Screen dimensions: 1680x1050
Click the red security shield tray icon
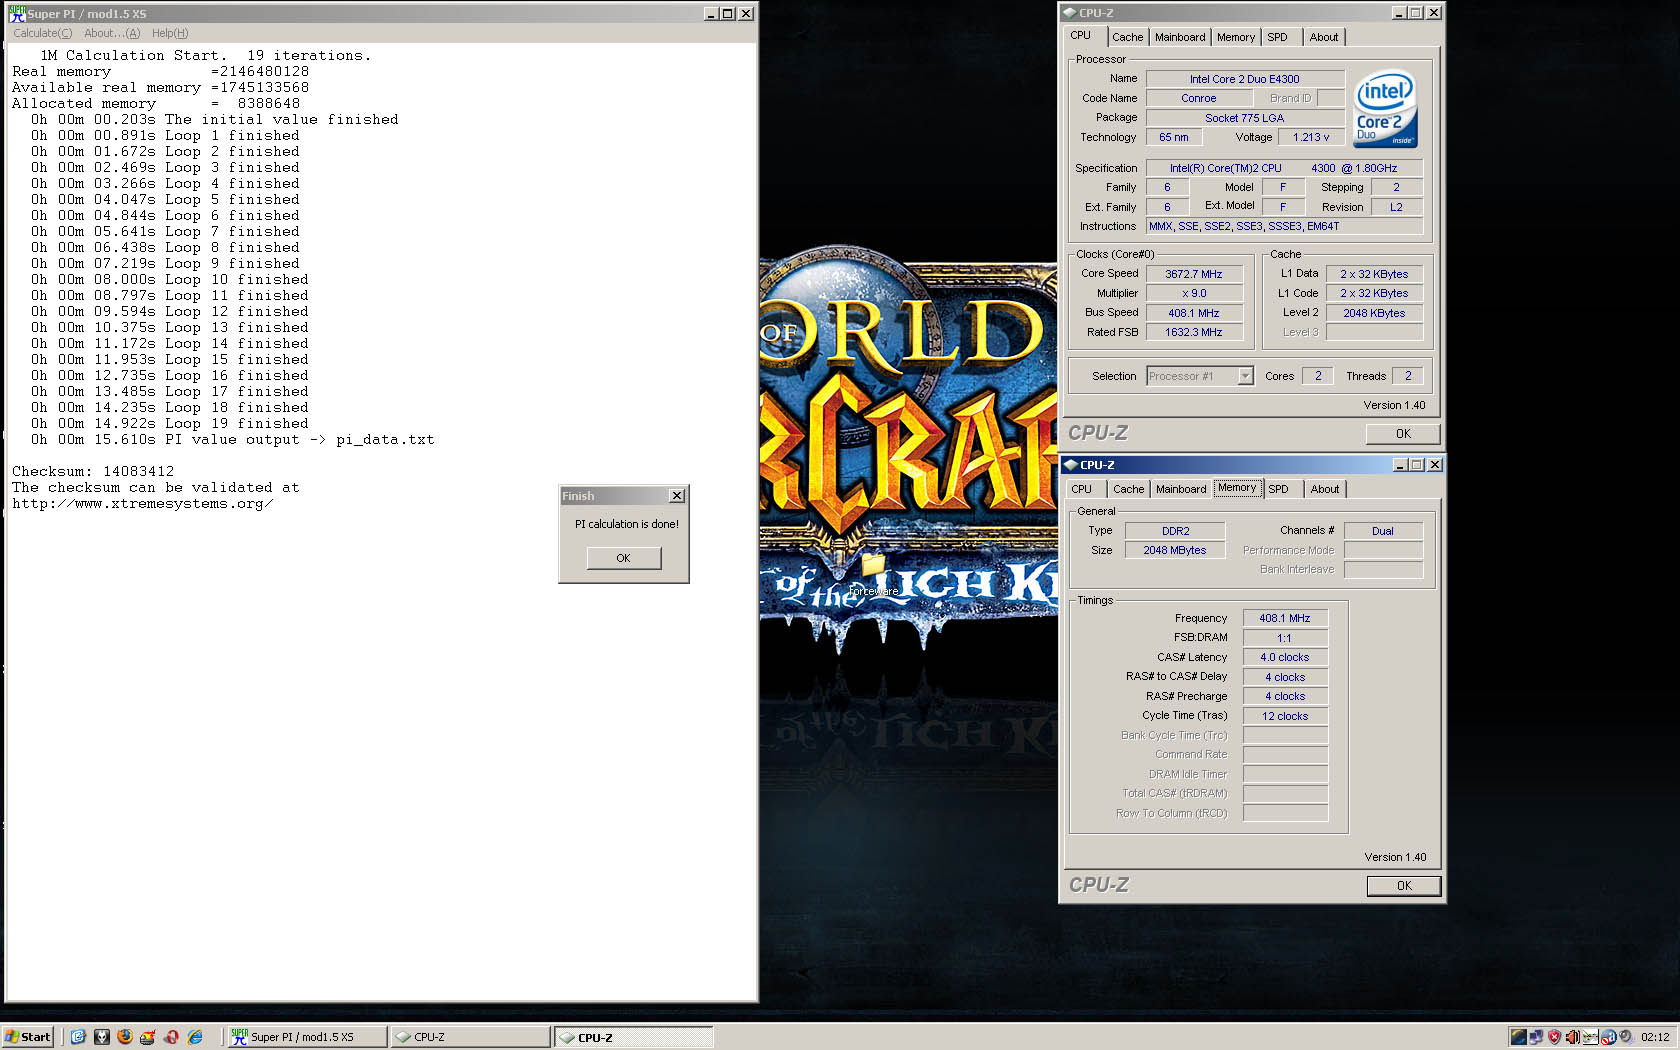coord(1554,1037)
